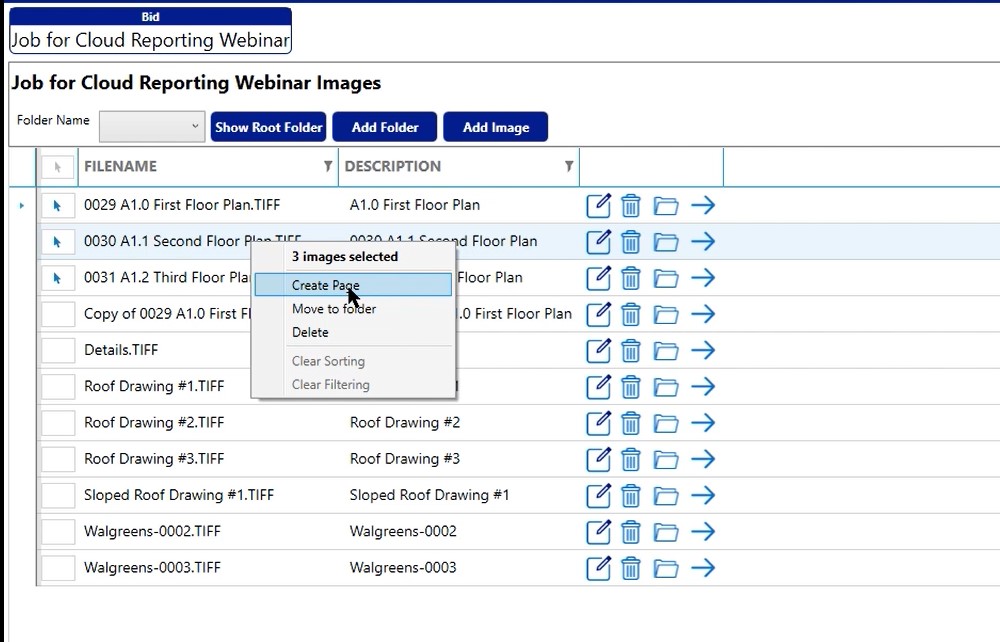The image size is (1000, 642).
Task: Click the select-all header cell
Action: pos(58,167)
